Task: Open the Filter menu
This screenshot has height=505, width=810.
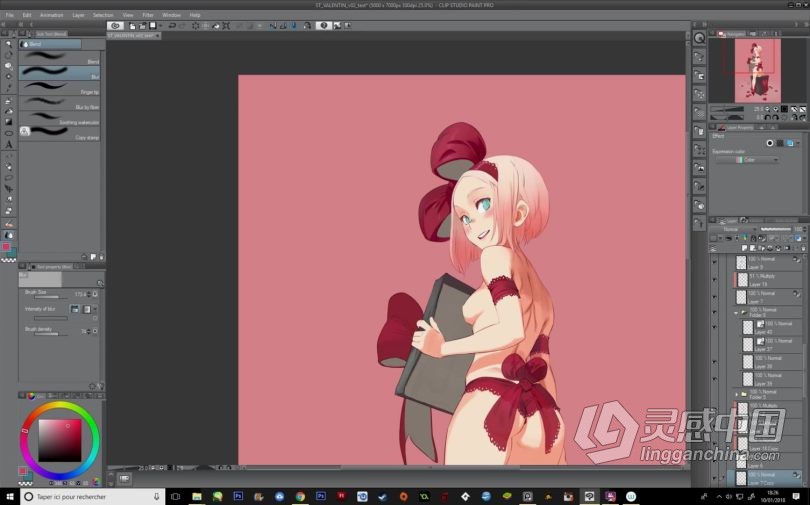Action: pos(148,15)
